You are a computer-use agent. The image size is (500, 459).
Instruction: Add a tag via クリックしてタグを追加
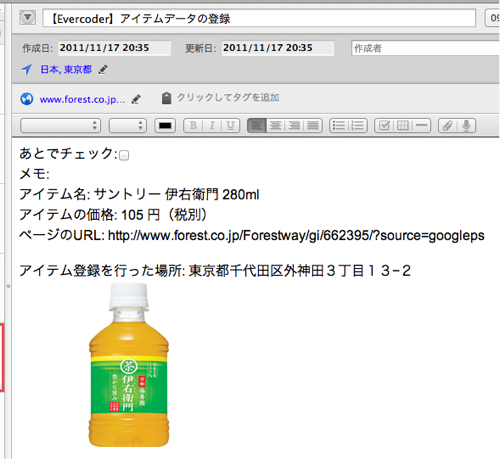point(228,97)
